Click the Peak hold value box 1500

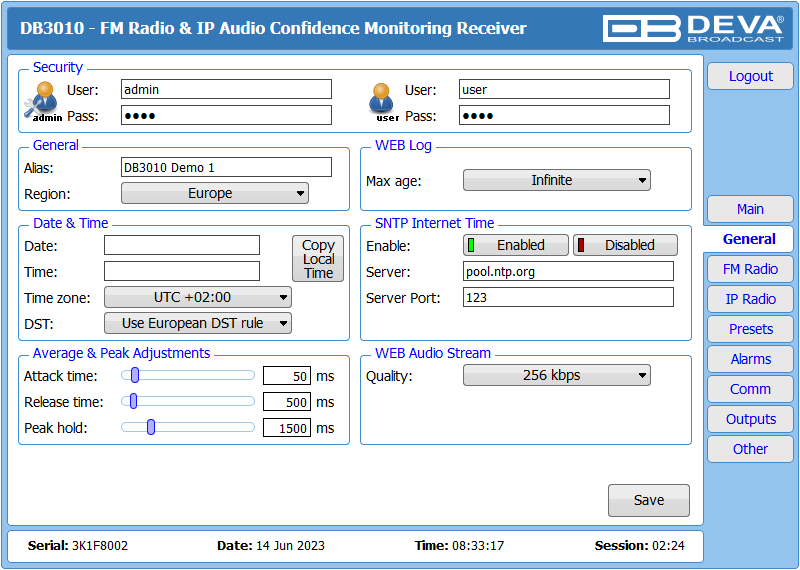tap(287, 428)
